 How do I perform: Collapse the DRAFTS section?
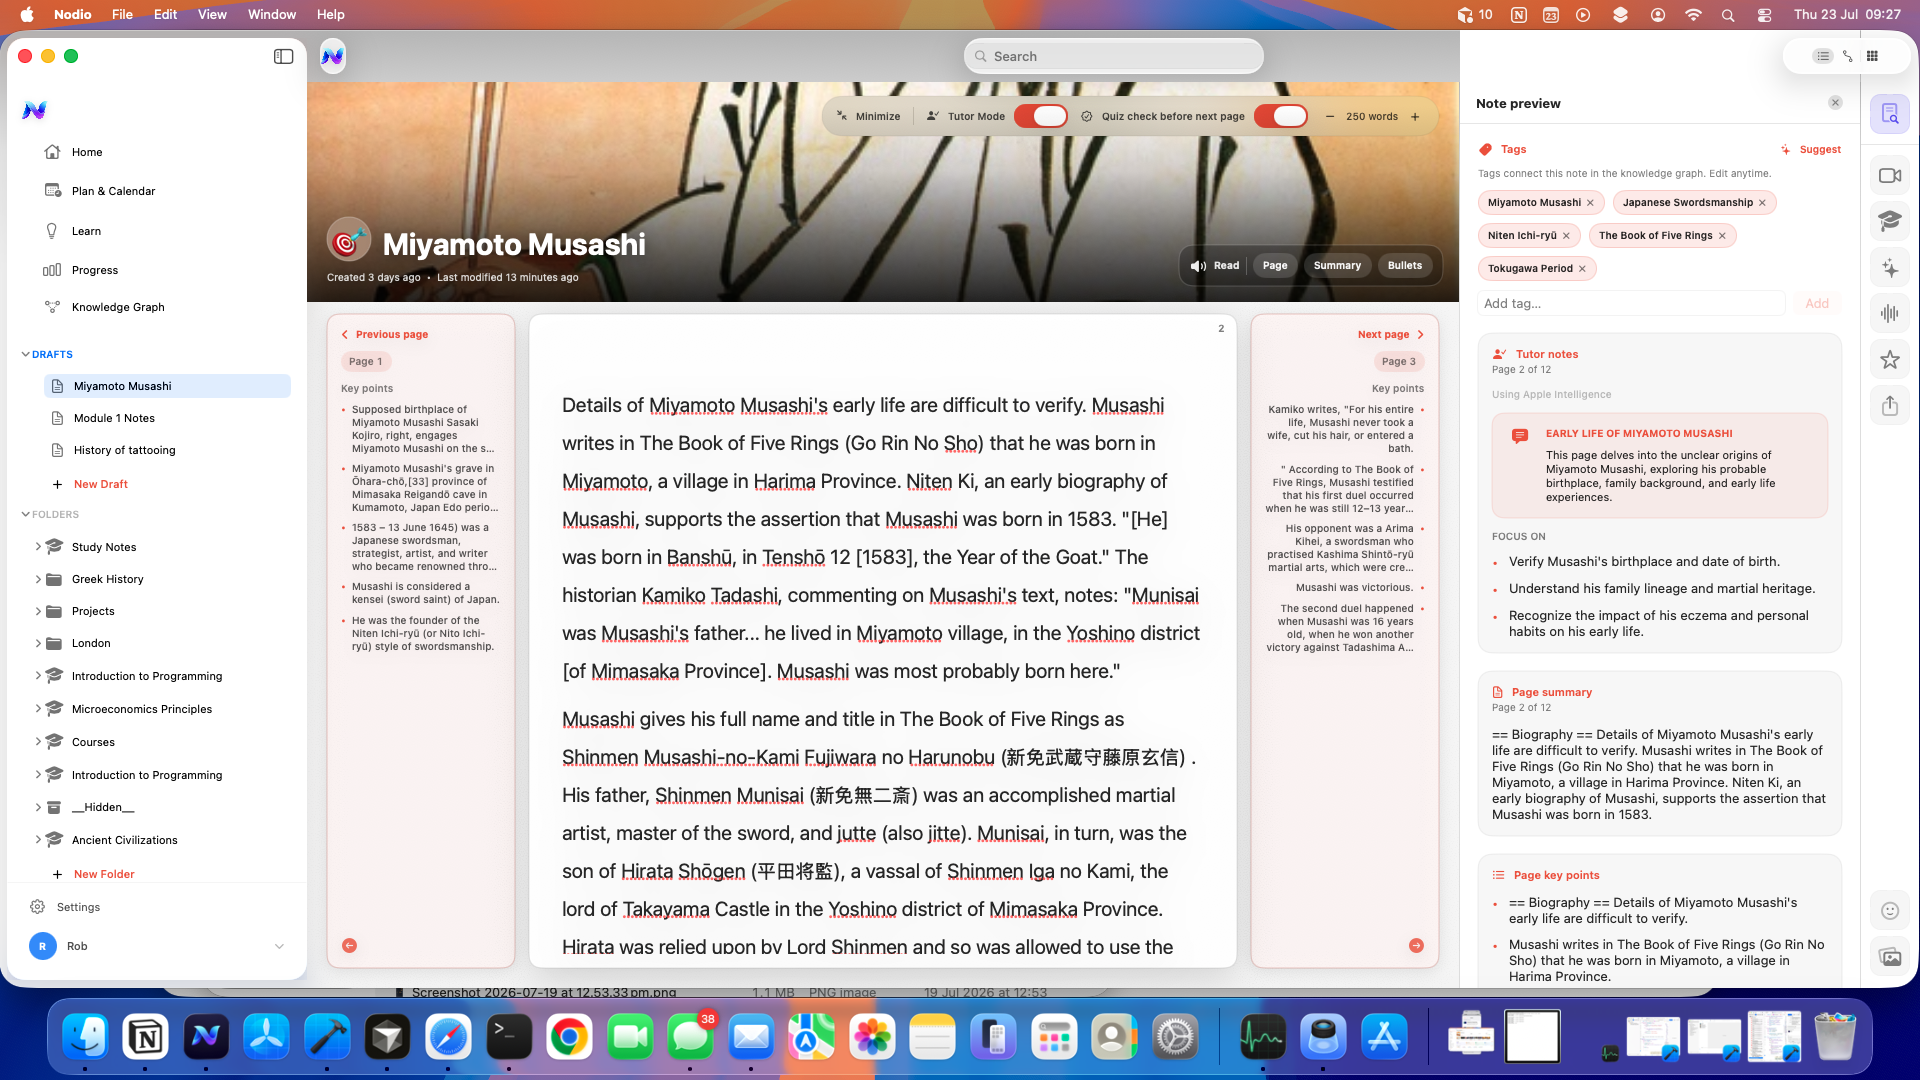click(26, 354)
